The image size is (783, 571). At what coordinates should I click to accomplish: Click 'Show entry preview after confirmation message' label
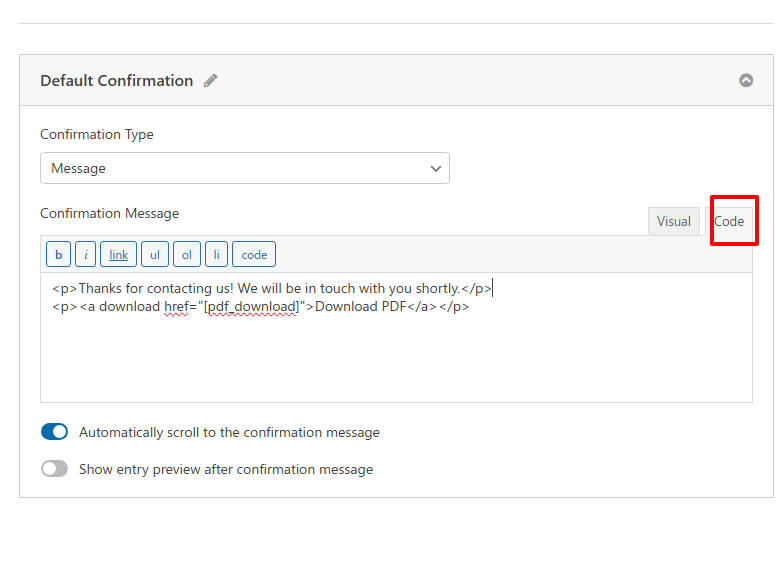click(x=226, y=469)
